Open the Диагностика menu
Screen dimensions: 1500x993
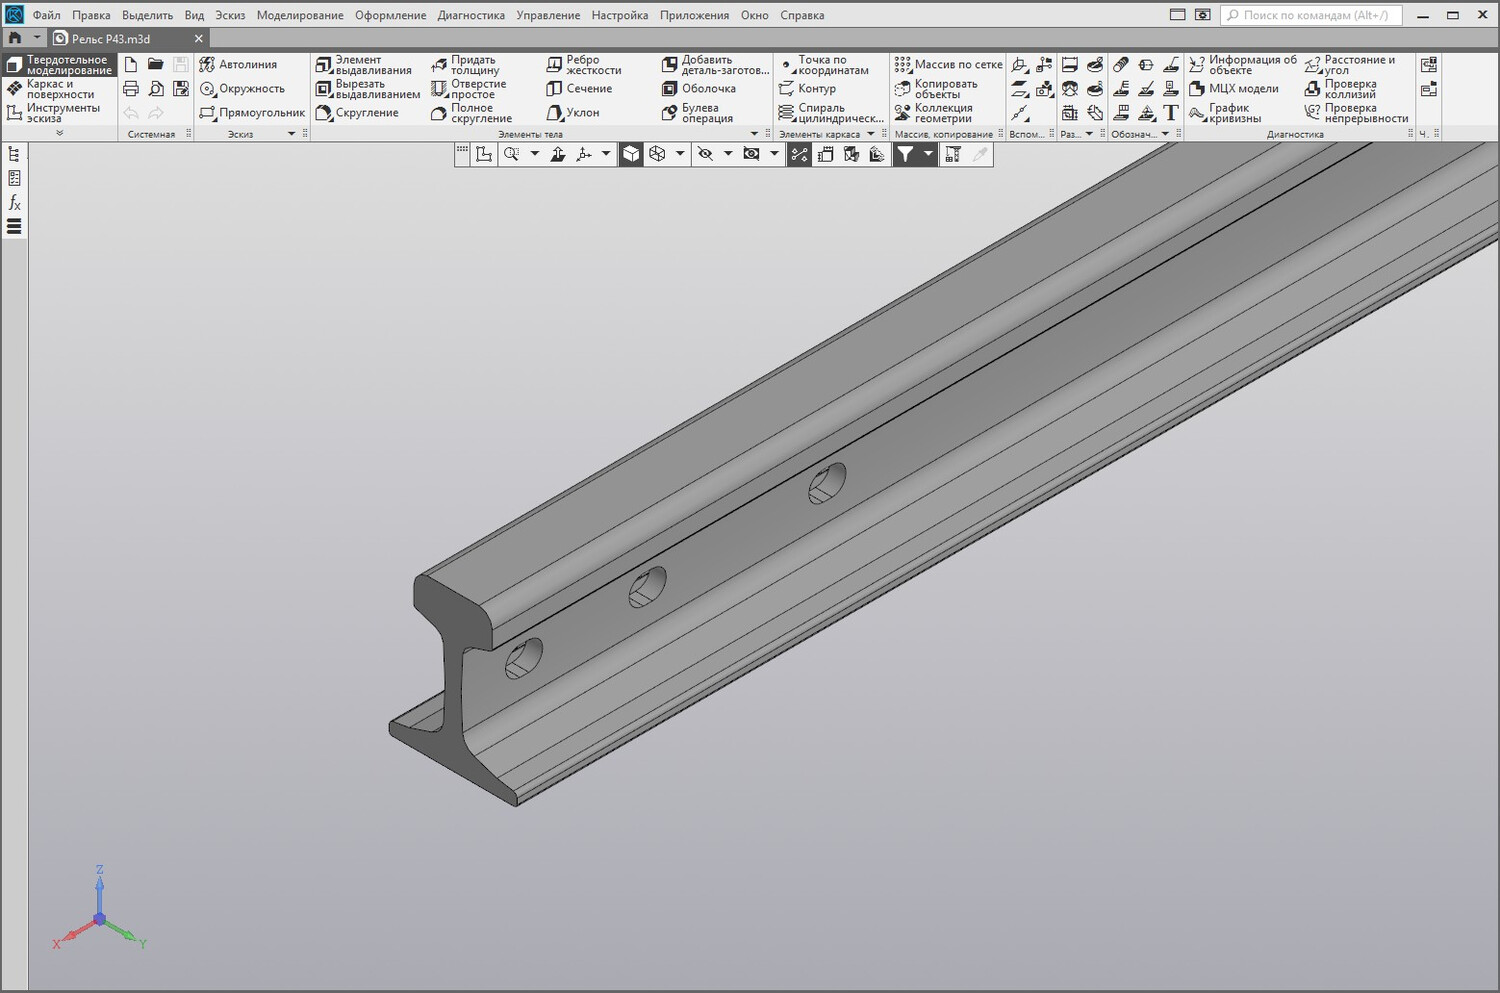click(x=471, y=15)
